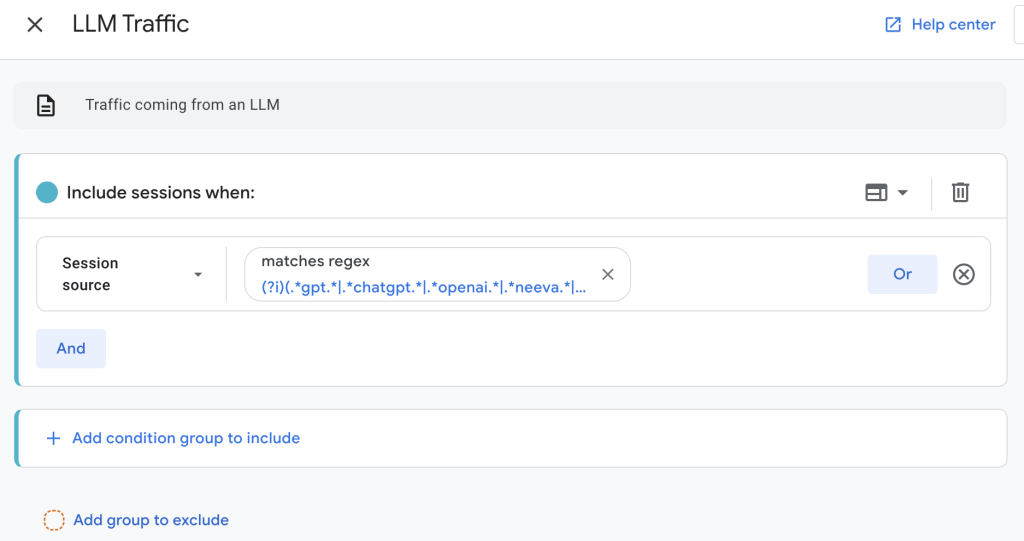Open the Help center link text

[x=953, y=25]
